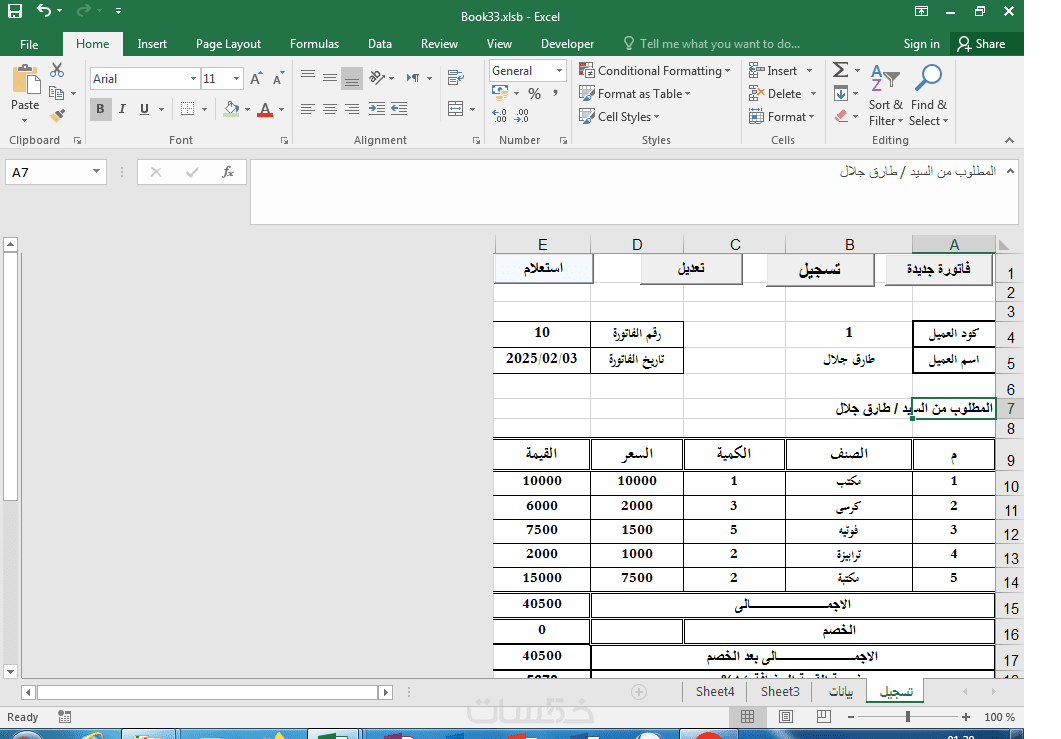1061x739 pixels.
Task: Apply the yellow fill color bucket
Action: tap(231, 109)
